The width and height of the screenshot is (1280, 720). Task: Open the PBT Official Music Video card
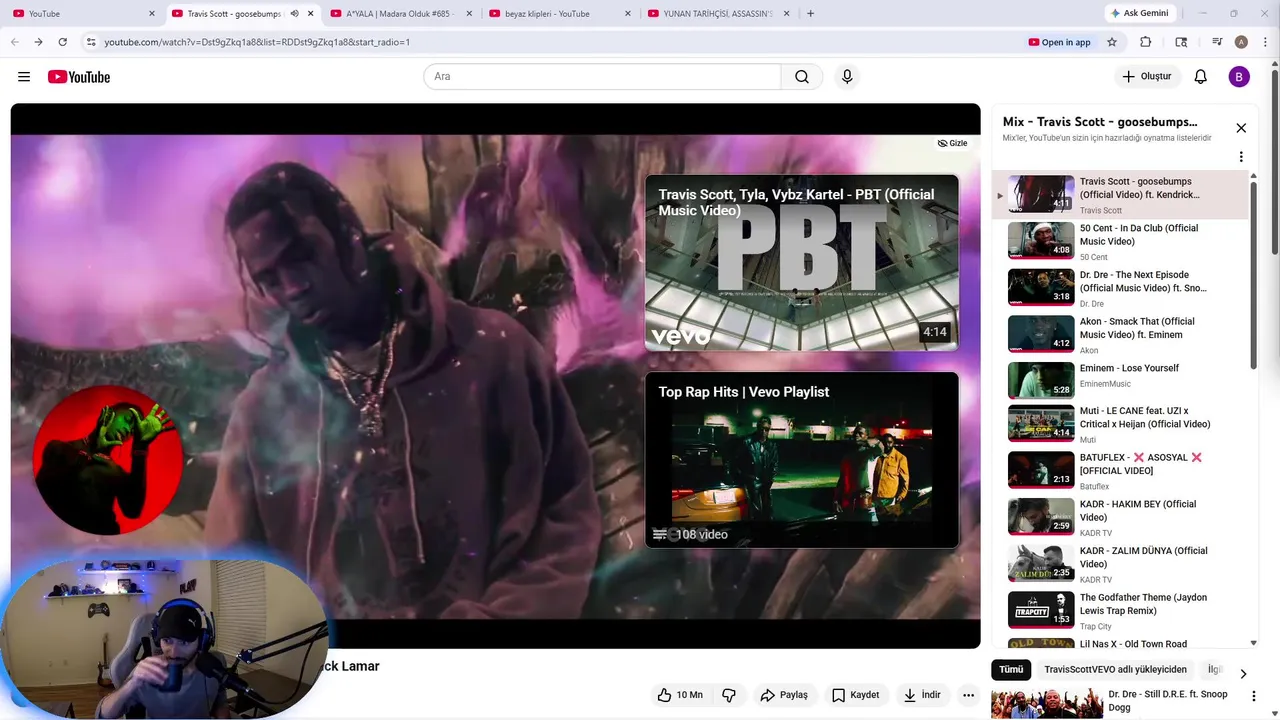click(x=802, y=263)
